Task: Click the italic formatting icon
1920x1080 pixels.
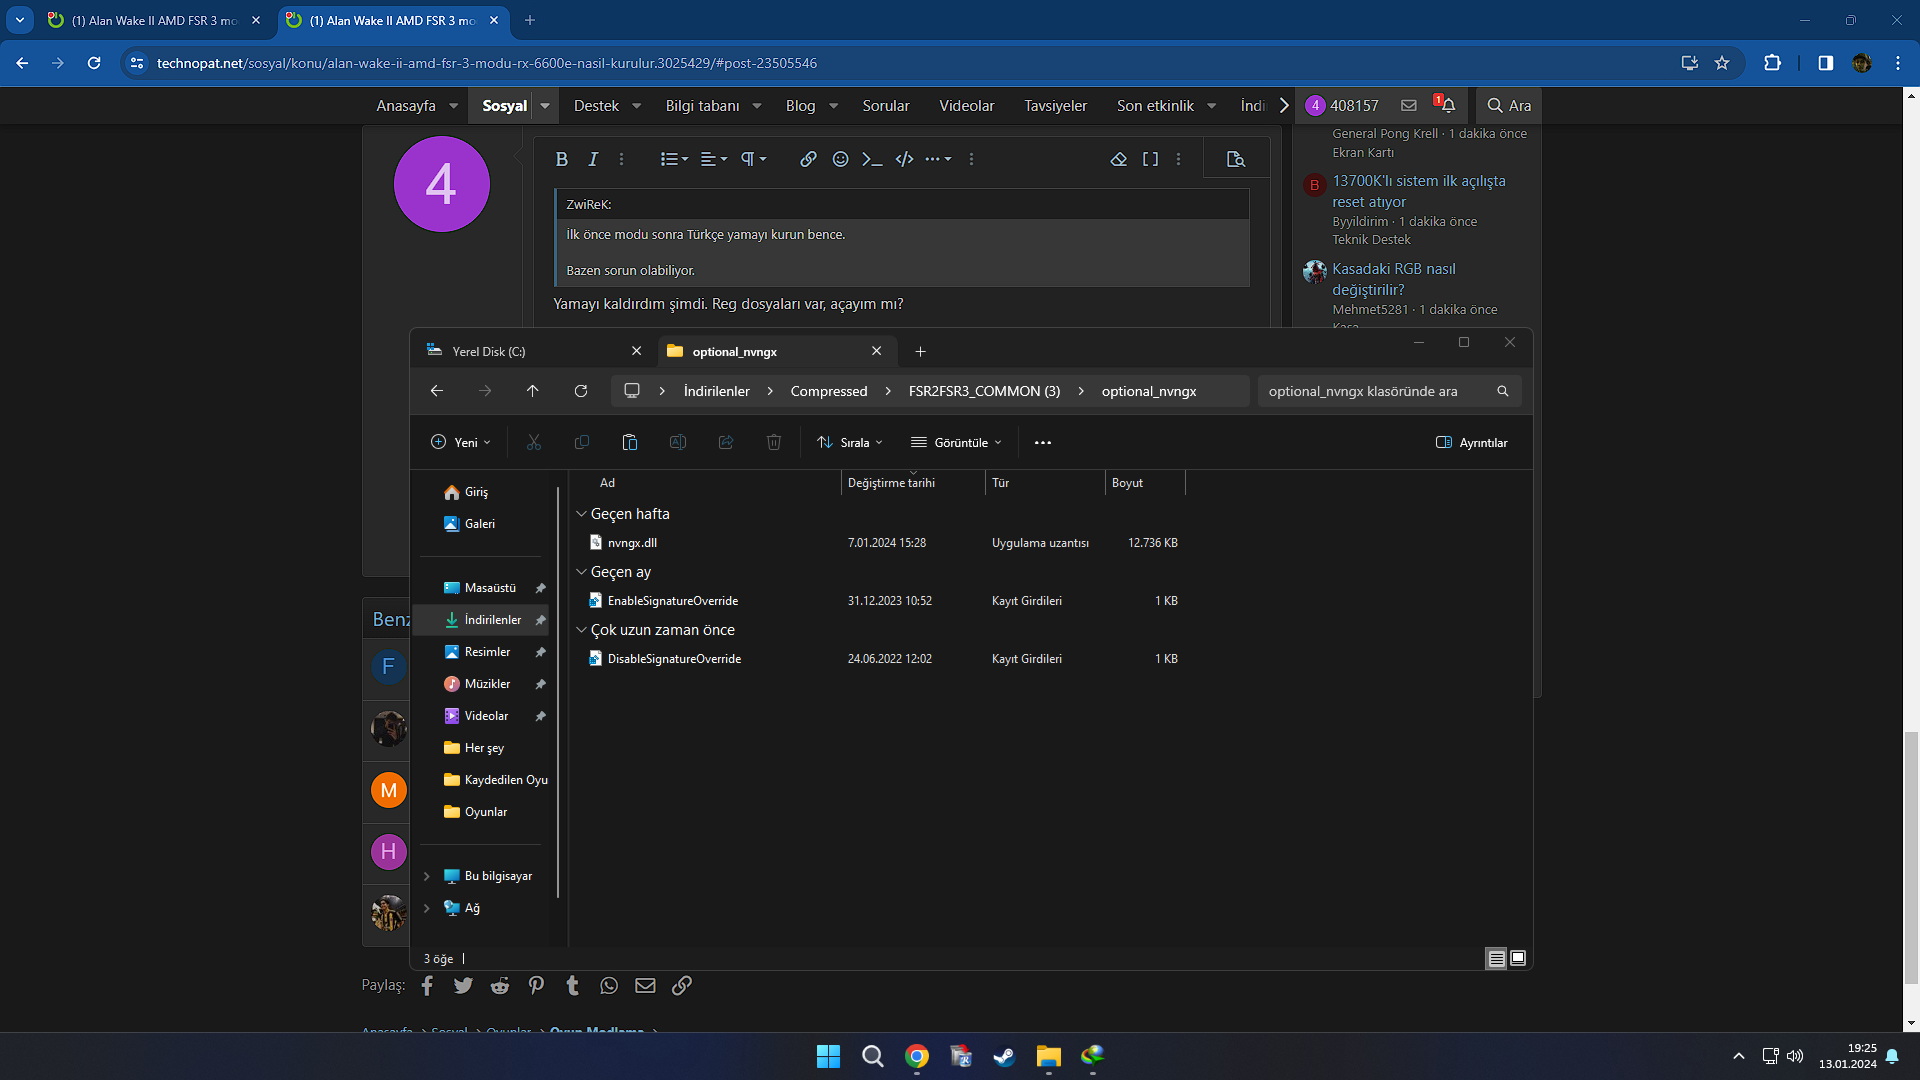Action: (x=593, y=159)
